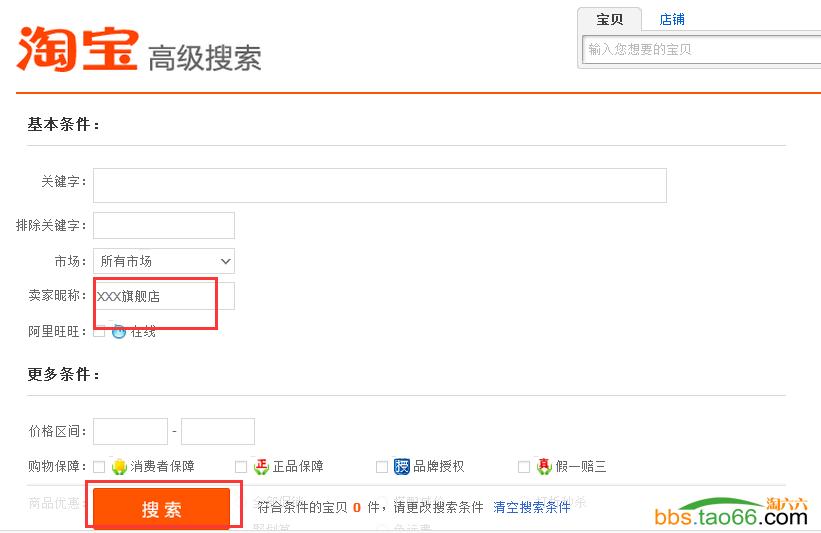The height and width of the screenshot is (533, 821).
Task: Select the 假一赔三 checkbox
Action: 524,467
